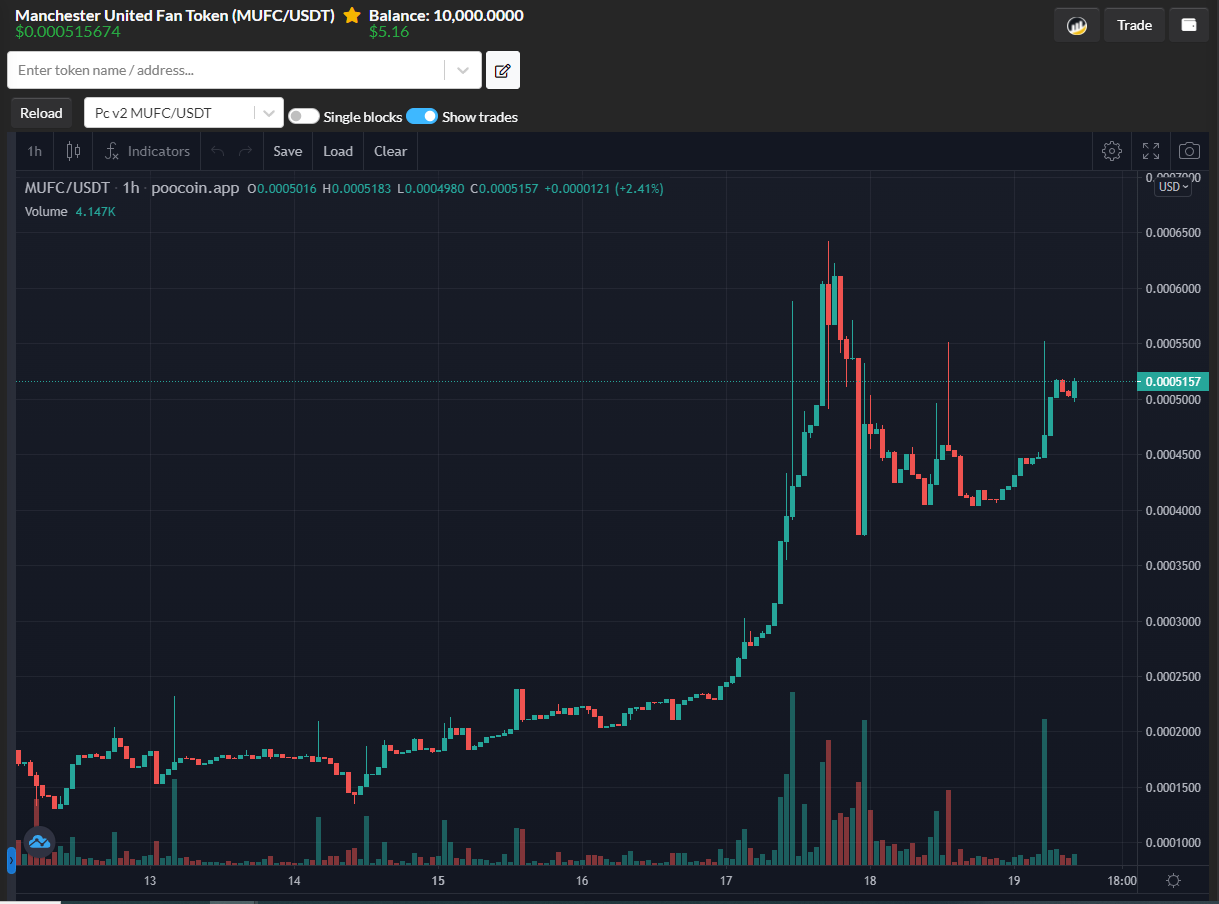Click the date label 15 on time axis

(438, 881)
